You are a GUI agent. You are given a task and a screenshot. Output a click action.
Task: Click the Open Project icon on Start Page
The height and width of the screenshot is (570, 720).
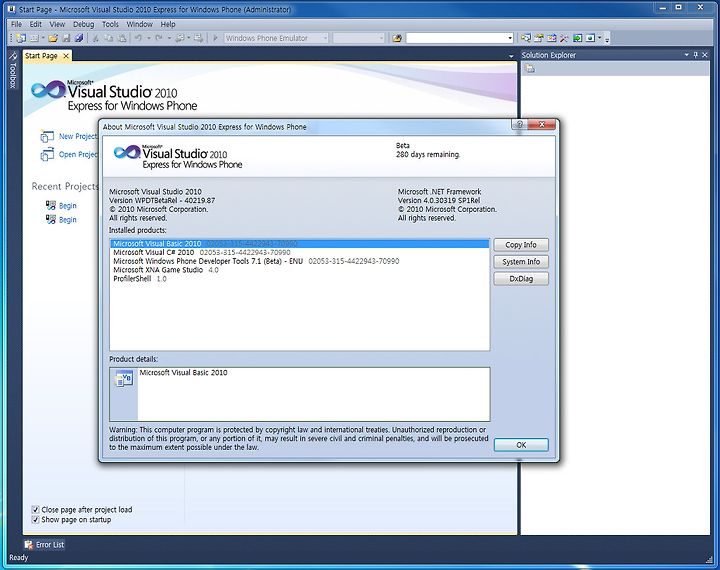click(47, 155)
